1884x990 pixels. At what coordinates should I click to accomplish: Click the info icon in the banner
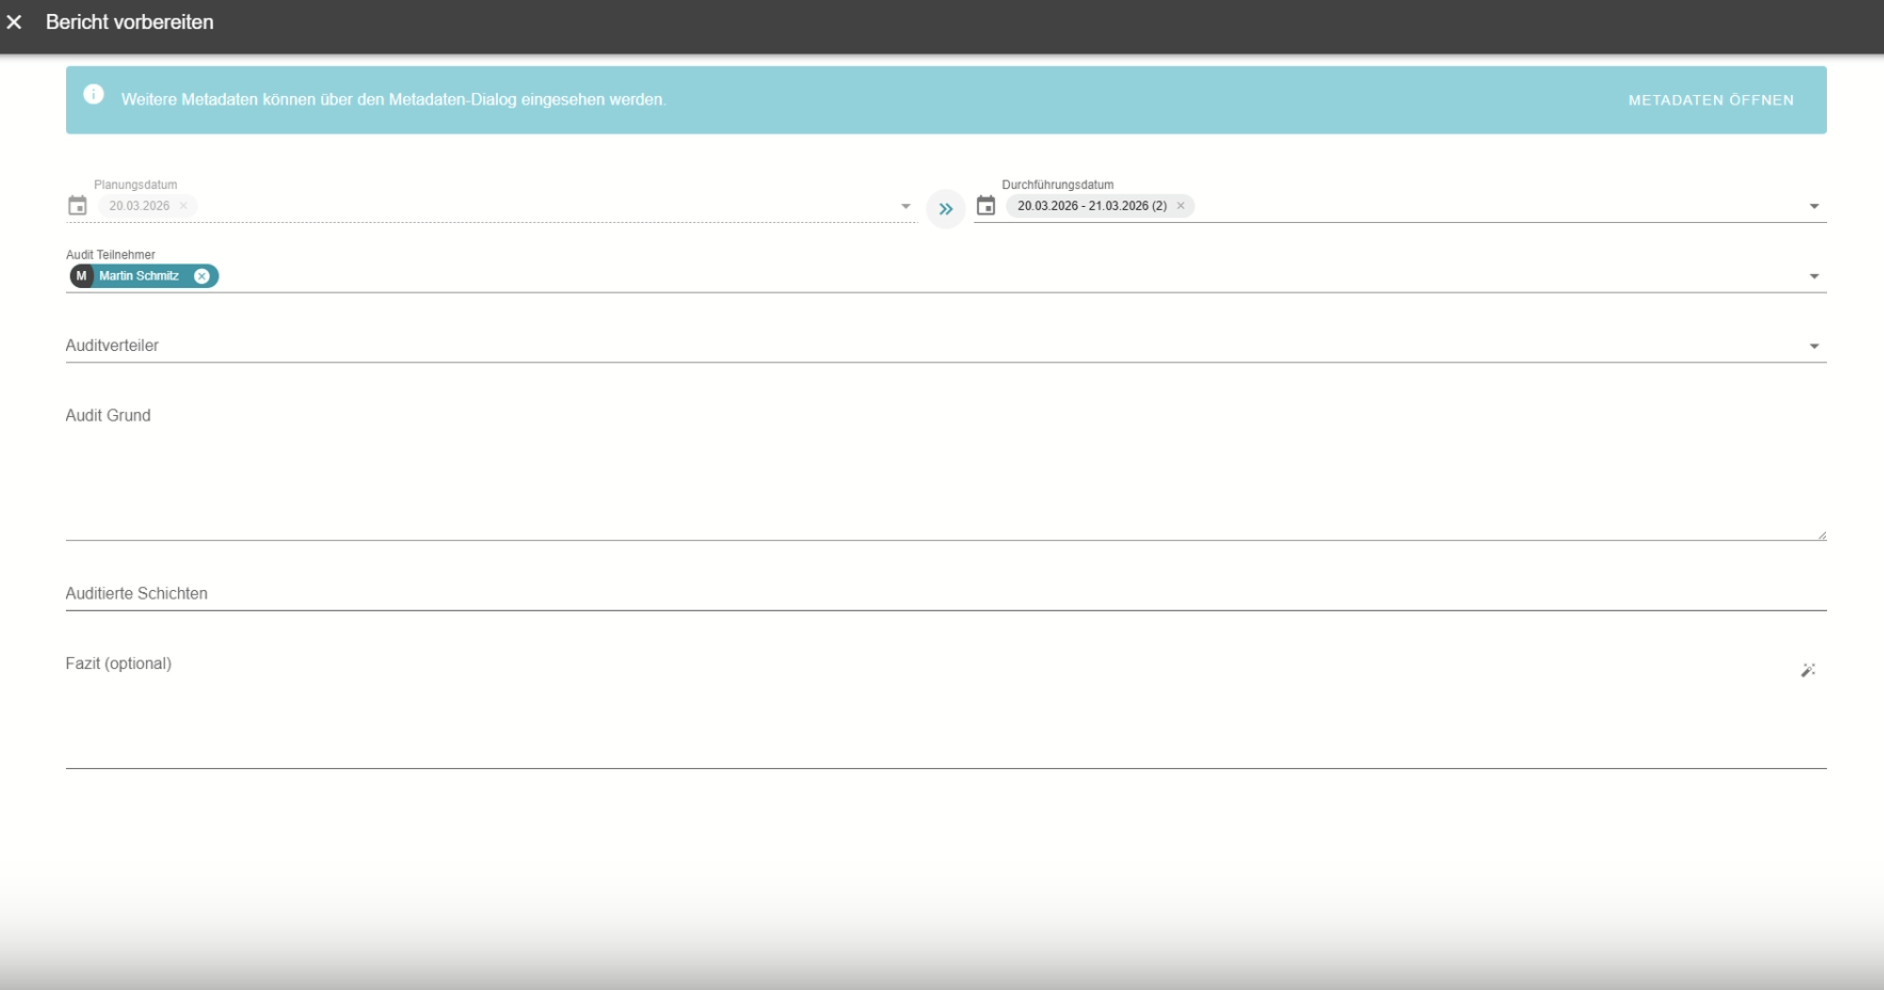tap(93, 94)
